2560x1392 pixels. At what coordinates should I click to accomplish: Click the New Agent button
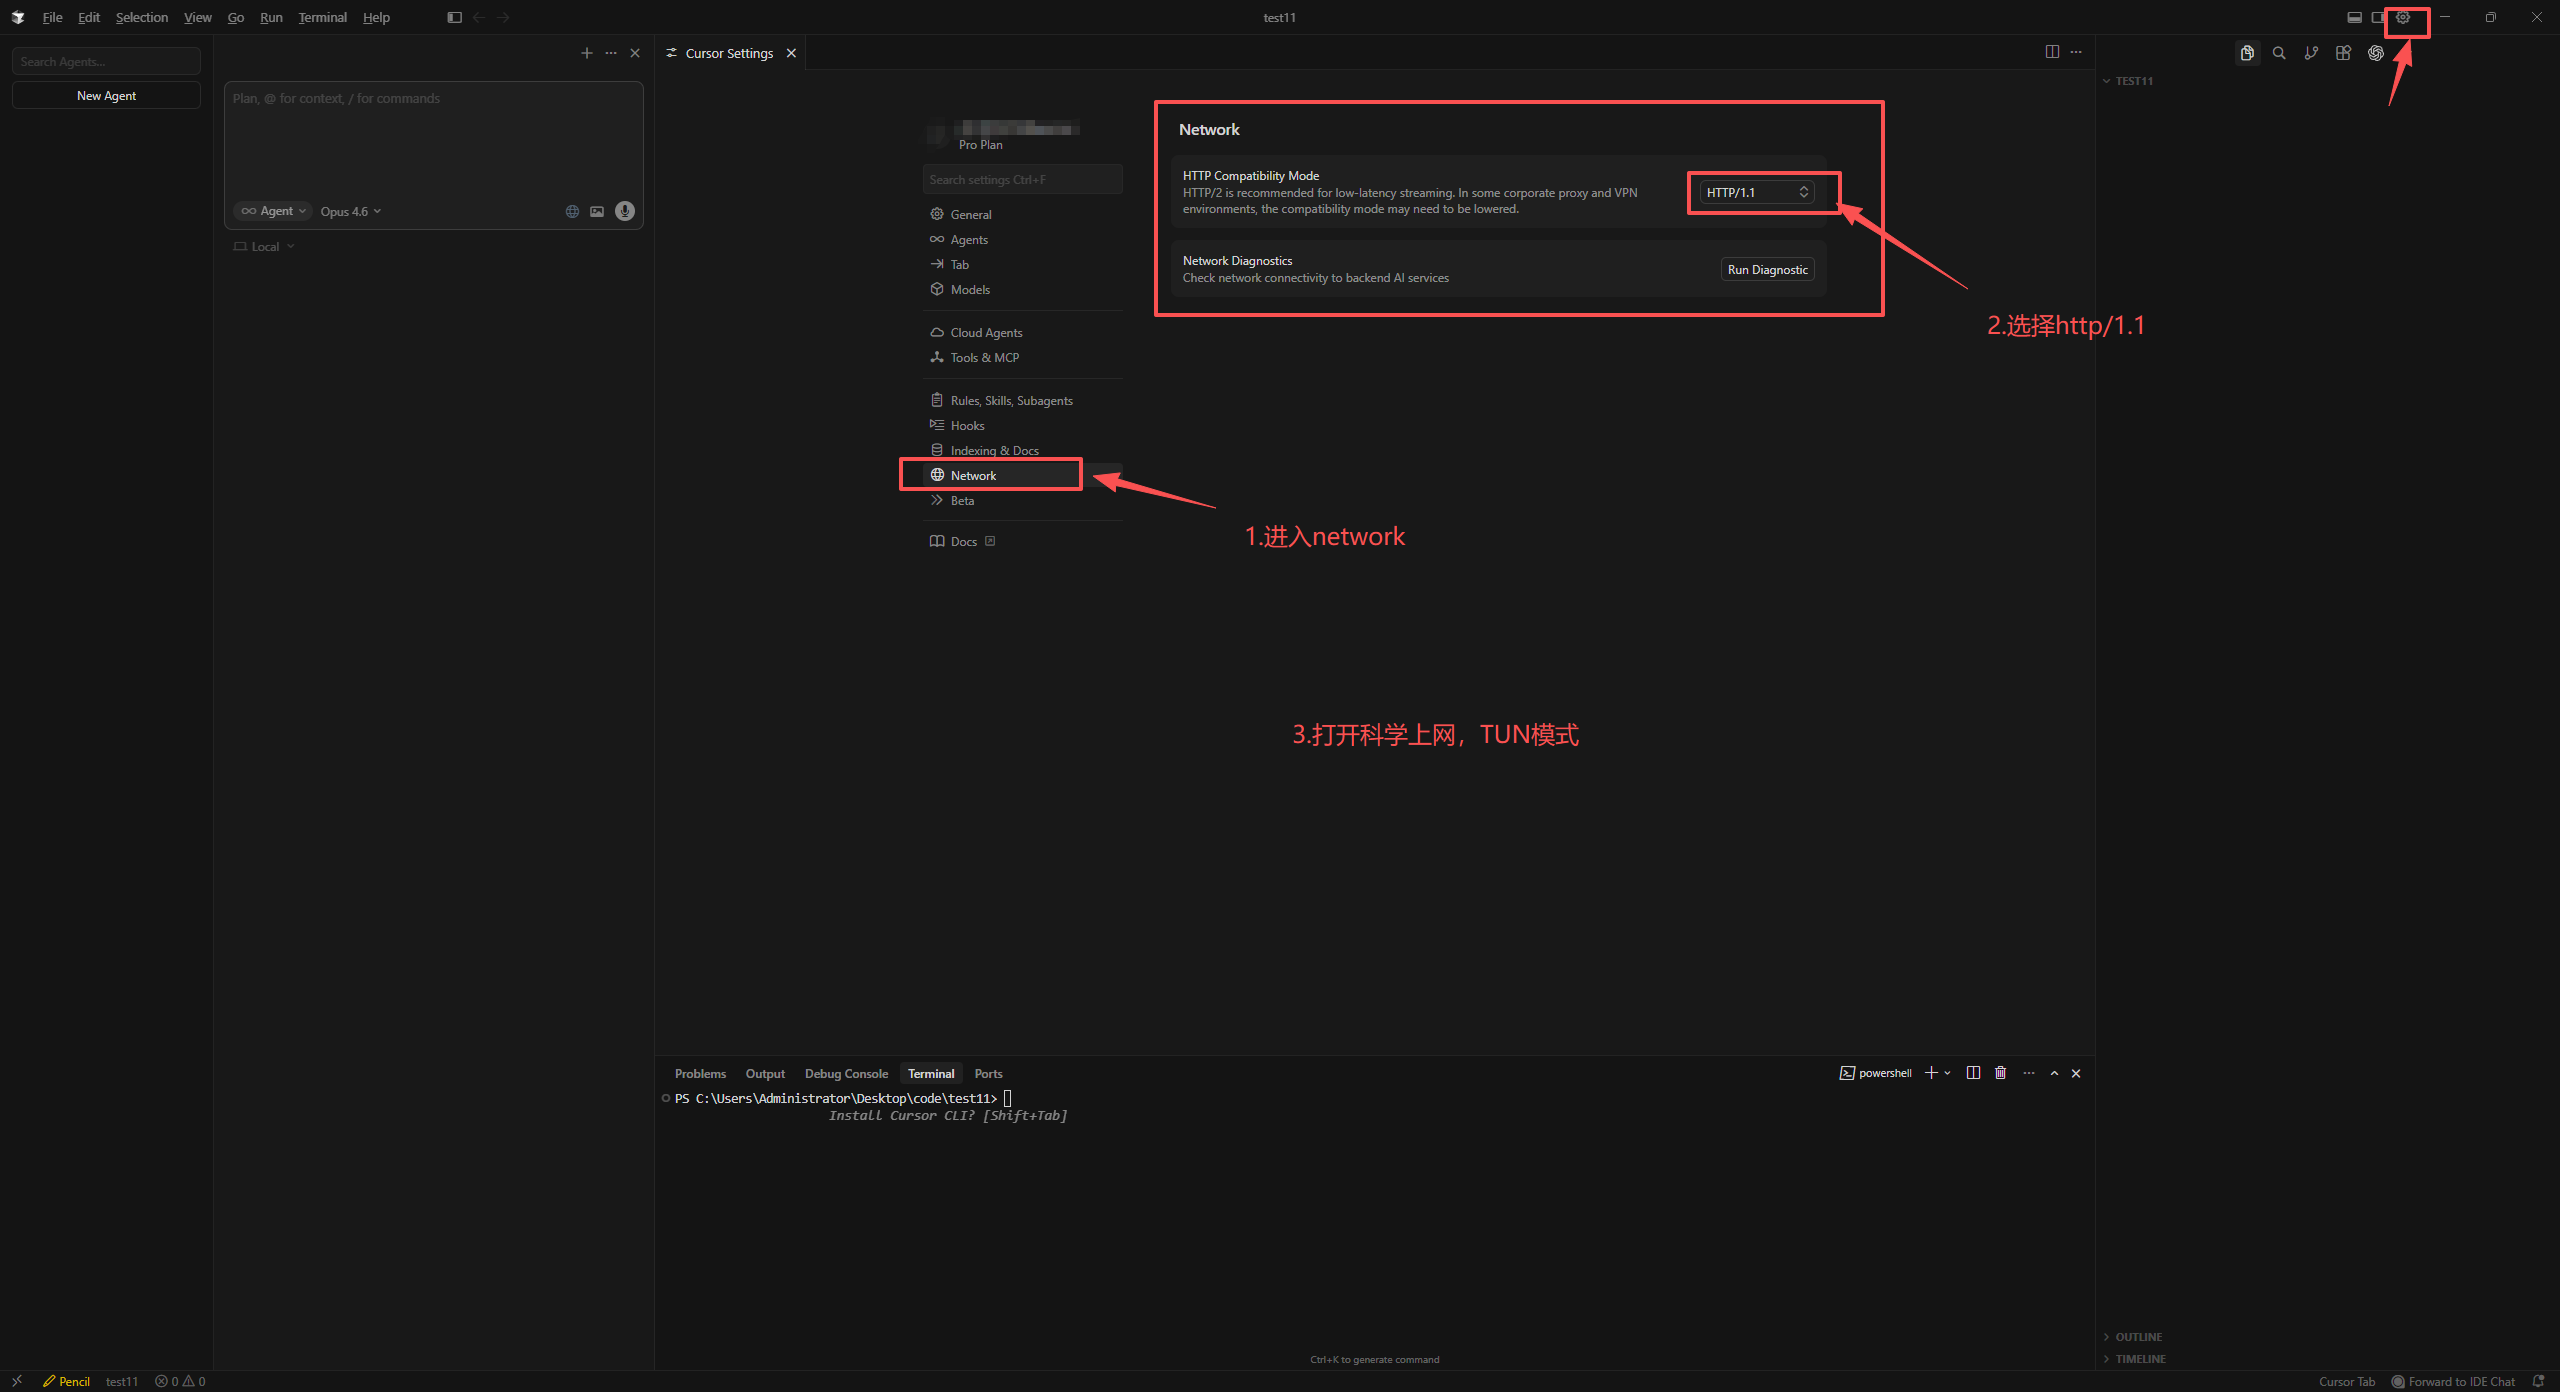tap(106, 96)
